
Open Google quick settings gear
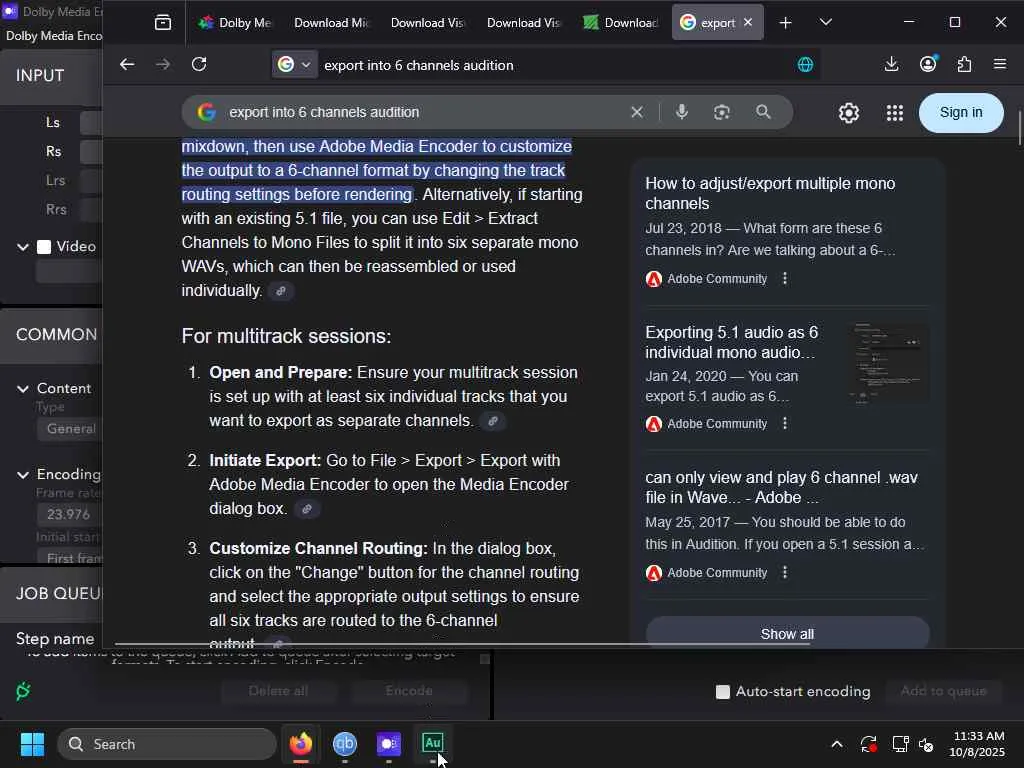pos(849,113)
